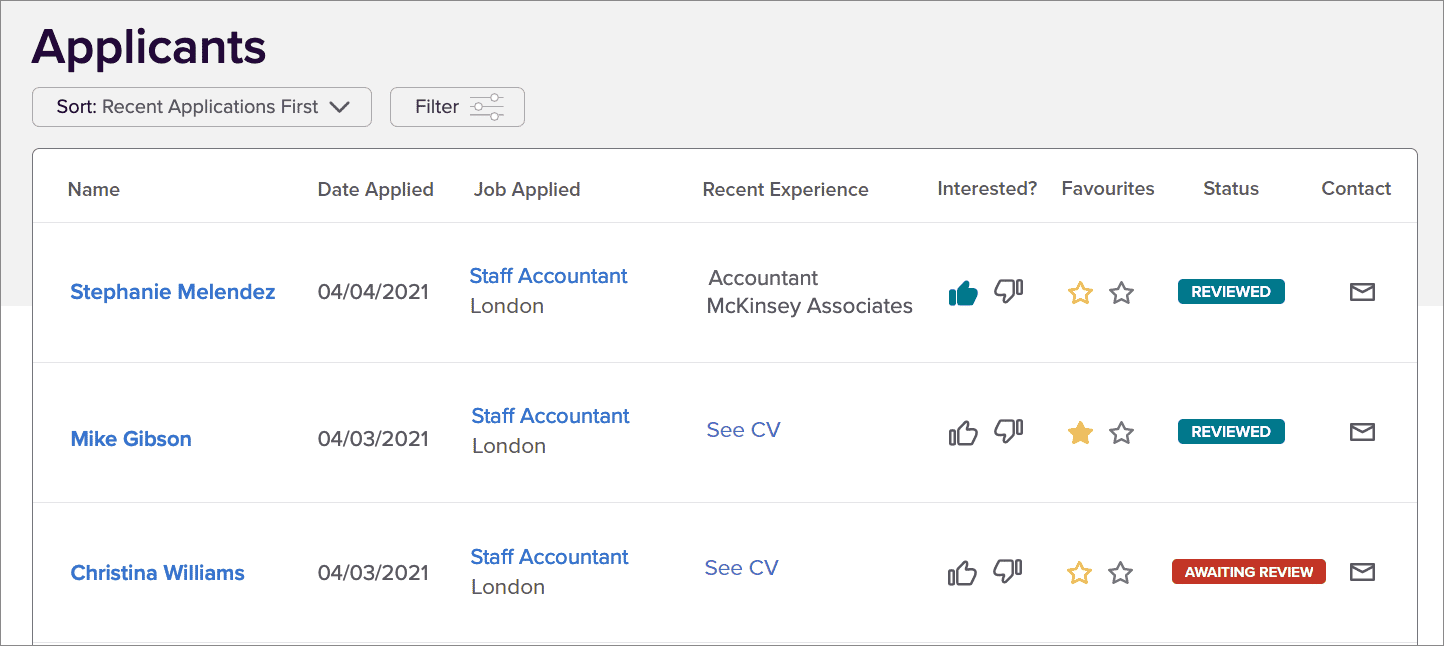Viewport: 1444px width, 646px height.
Task: Open Christina Williams' Staff Accountant job link
Action: pyautogui.click(x=549, y=557)
